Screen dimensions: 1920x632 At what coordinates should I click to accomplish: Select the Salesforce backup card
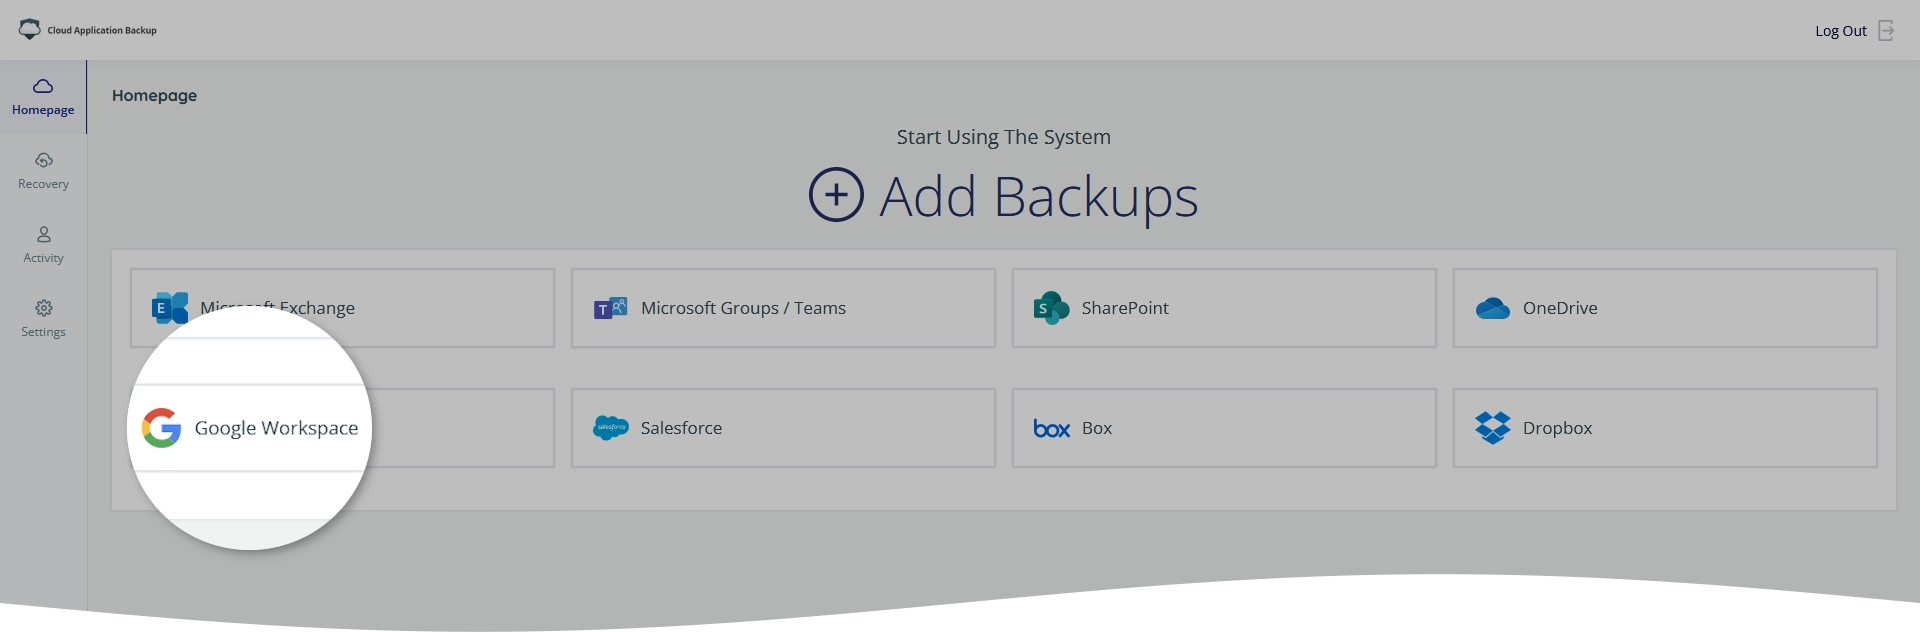click(x=783, y=428)
